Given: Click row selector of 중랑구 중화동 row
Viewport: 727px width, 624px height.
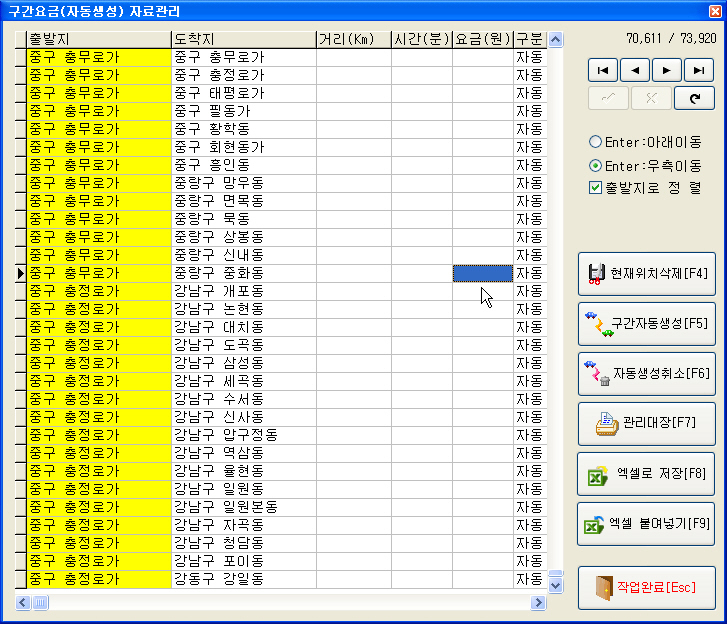Looking at the screenshot, I should pyautogui.click(x=21, y=274).
